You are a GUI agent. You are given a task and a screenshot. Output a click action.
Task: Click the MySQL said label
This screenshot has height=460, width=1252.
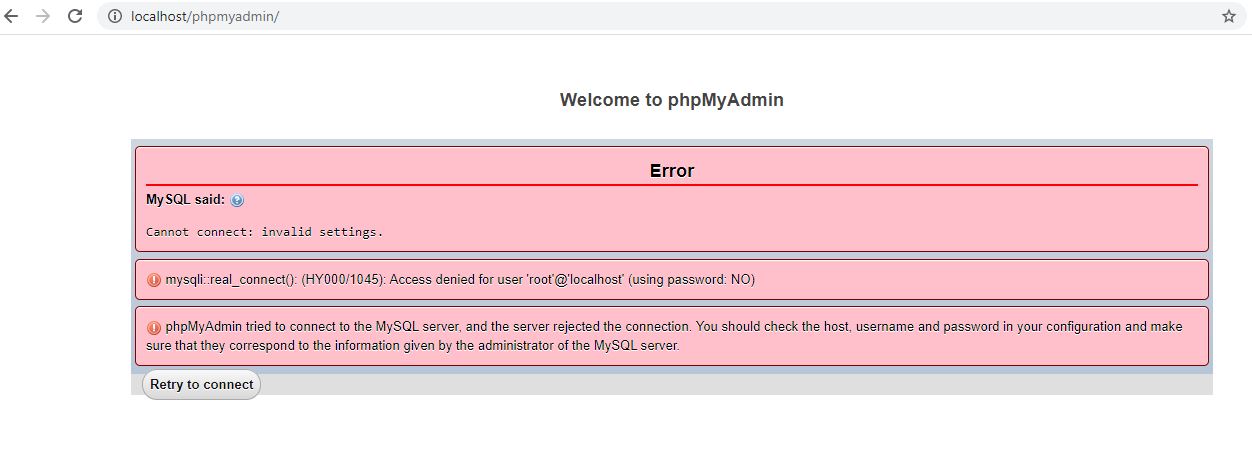[x=186, y=199]
